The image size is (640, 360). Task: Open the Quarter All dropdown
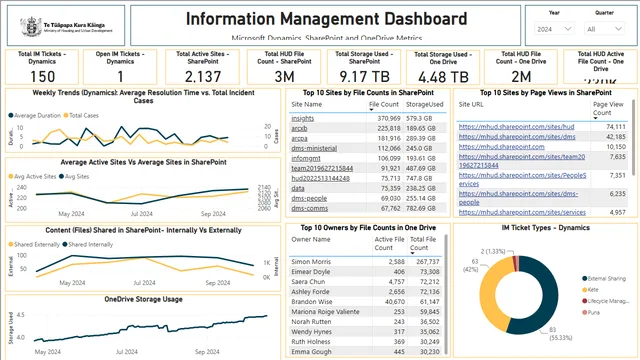604,29
